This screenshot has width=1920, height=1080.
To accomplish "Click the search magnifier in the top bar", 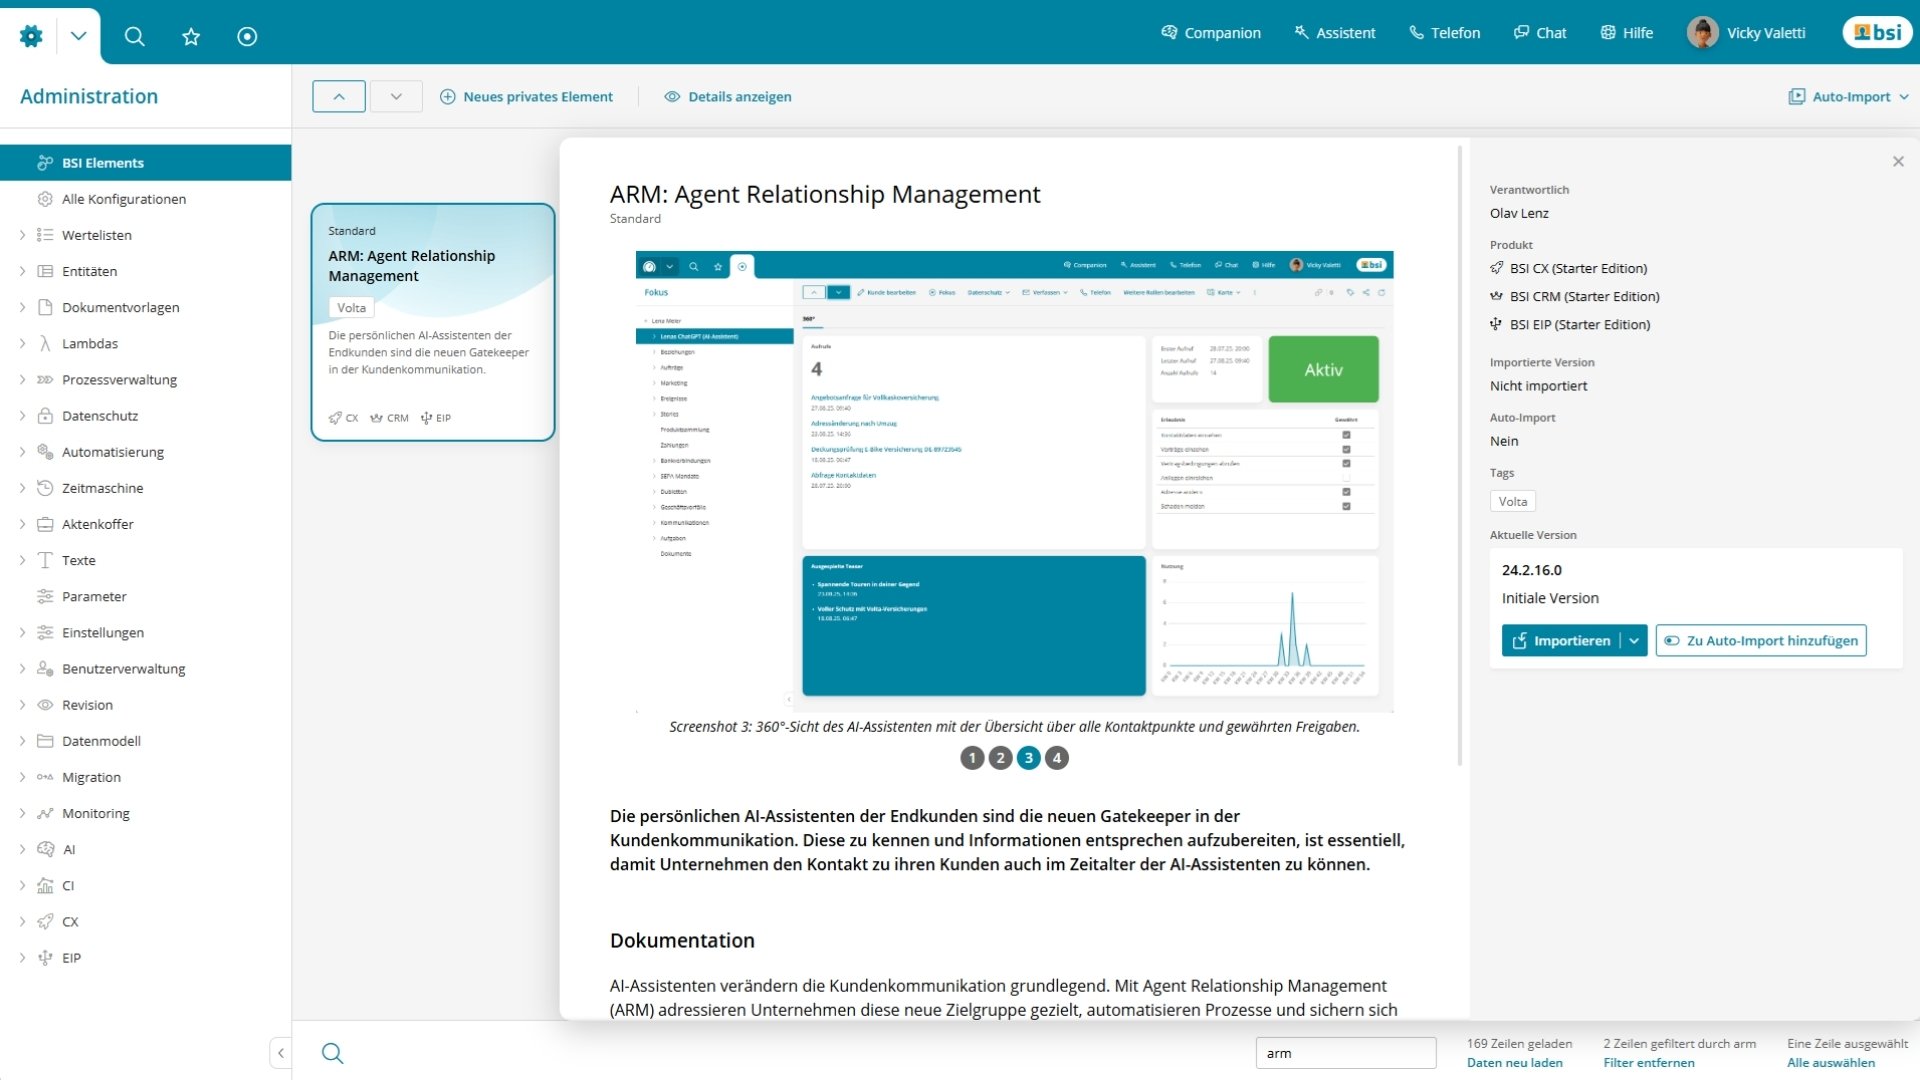I will [135, 35].
